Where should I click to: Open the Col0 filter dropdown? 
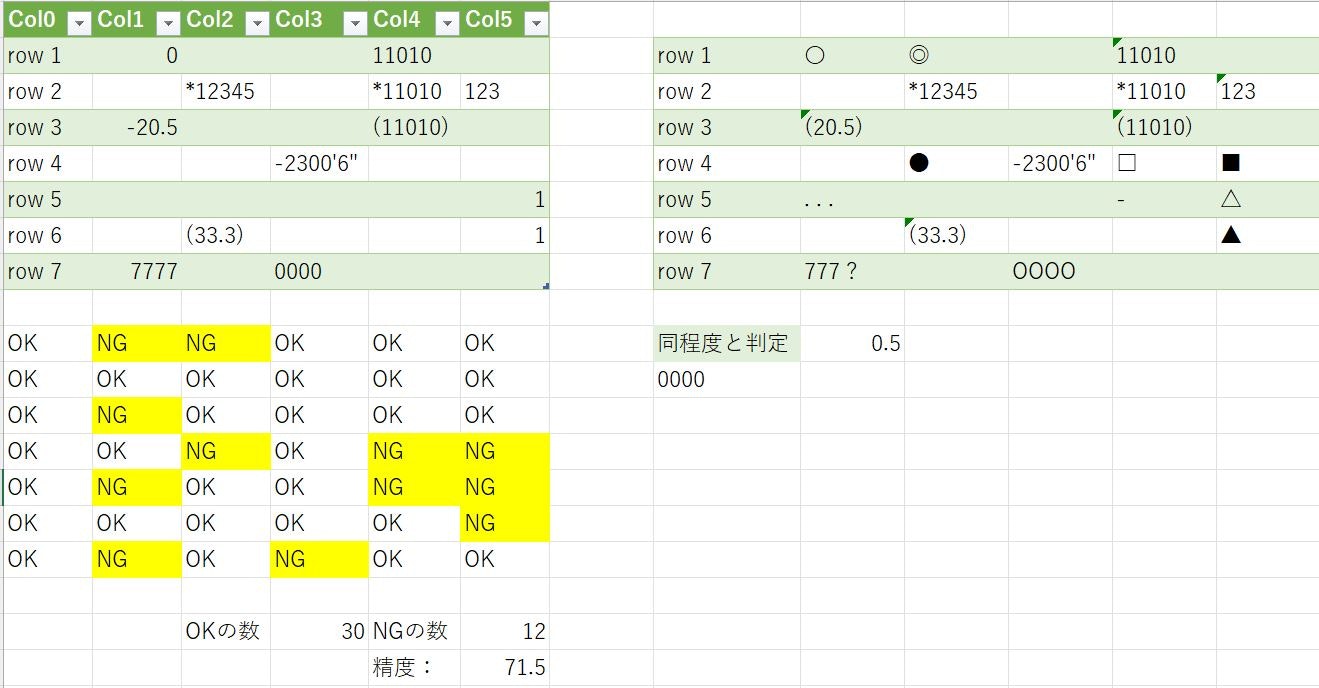[x=80, y=22]
